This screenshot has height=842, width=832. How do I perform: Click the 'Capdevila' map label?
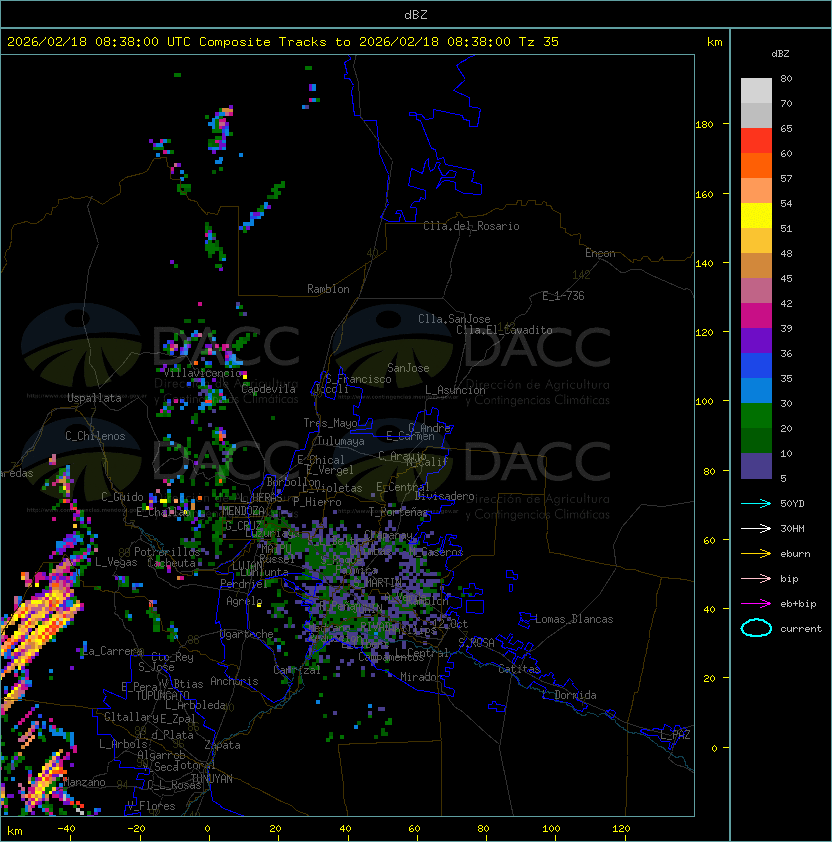(x=269, y=389)
